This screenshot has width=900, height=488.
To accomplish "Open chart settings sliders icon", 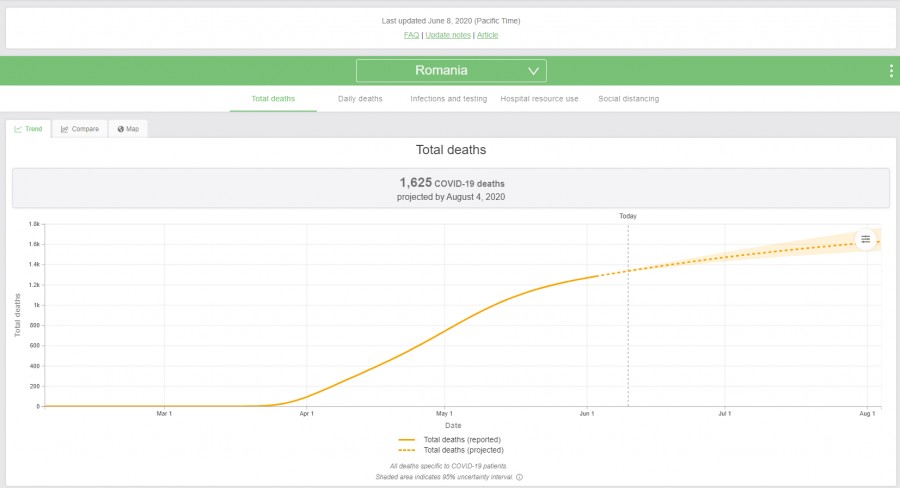I will (866, 239).
